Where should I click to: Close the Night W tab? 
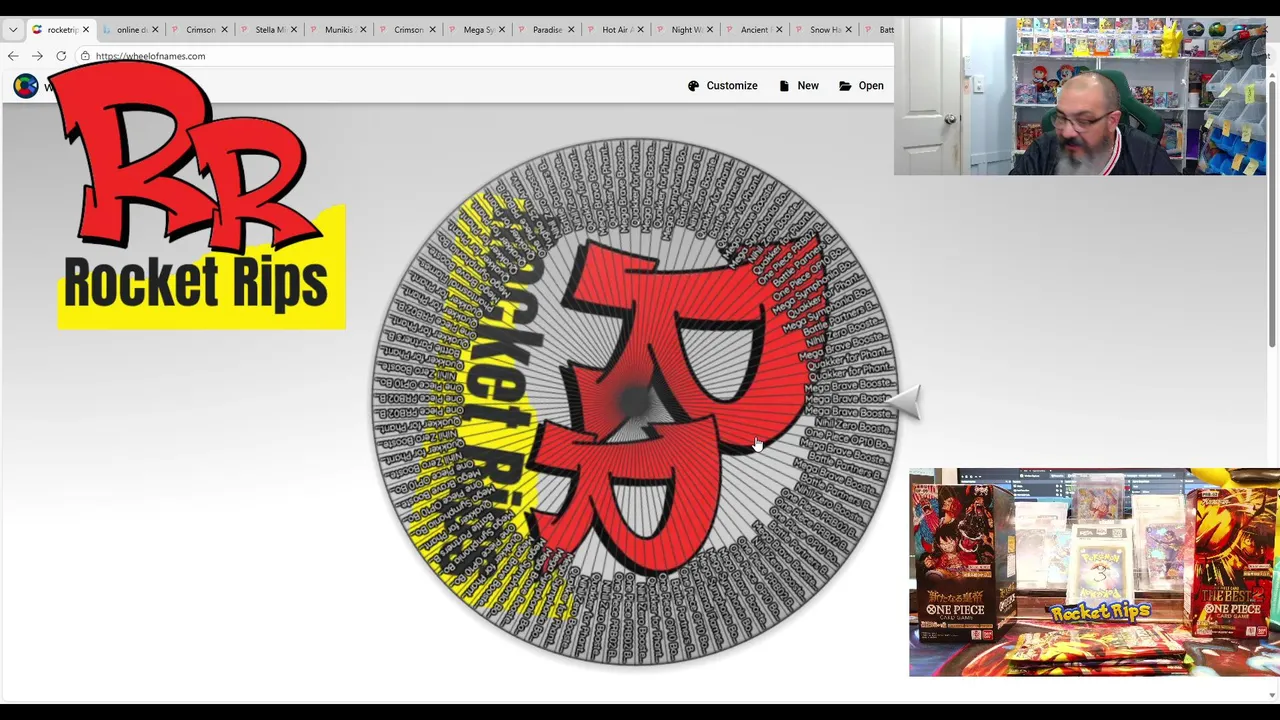[710, 30]
